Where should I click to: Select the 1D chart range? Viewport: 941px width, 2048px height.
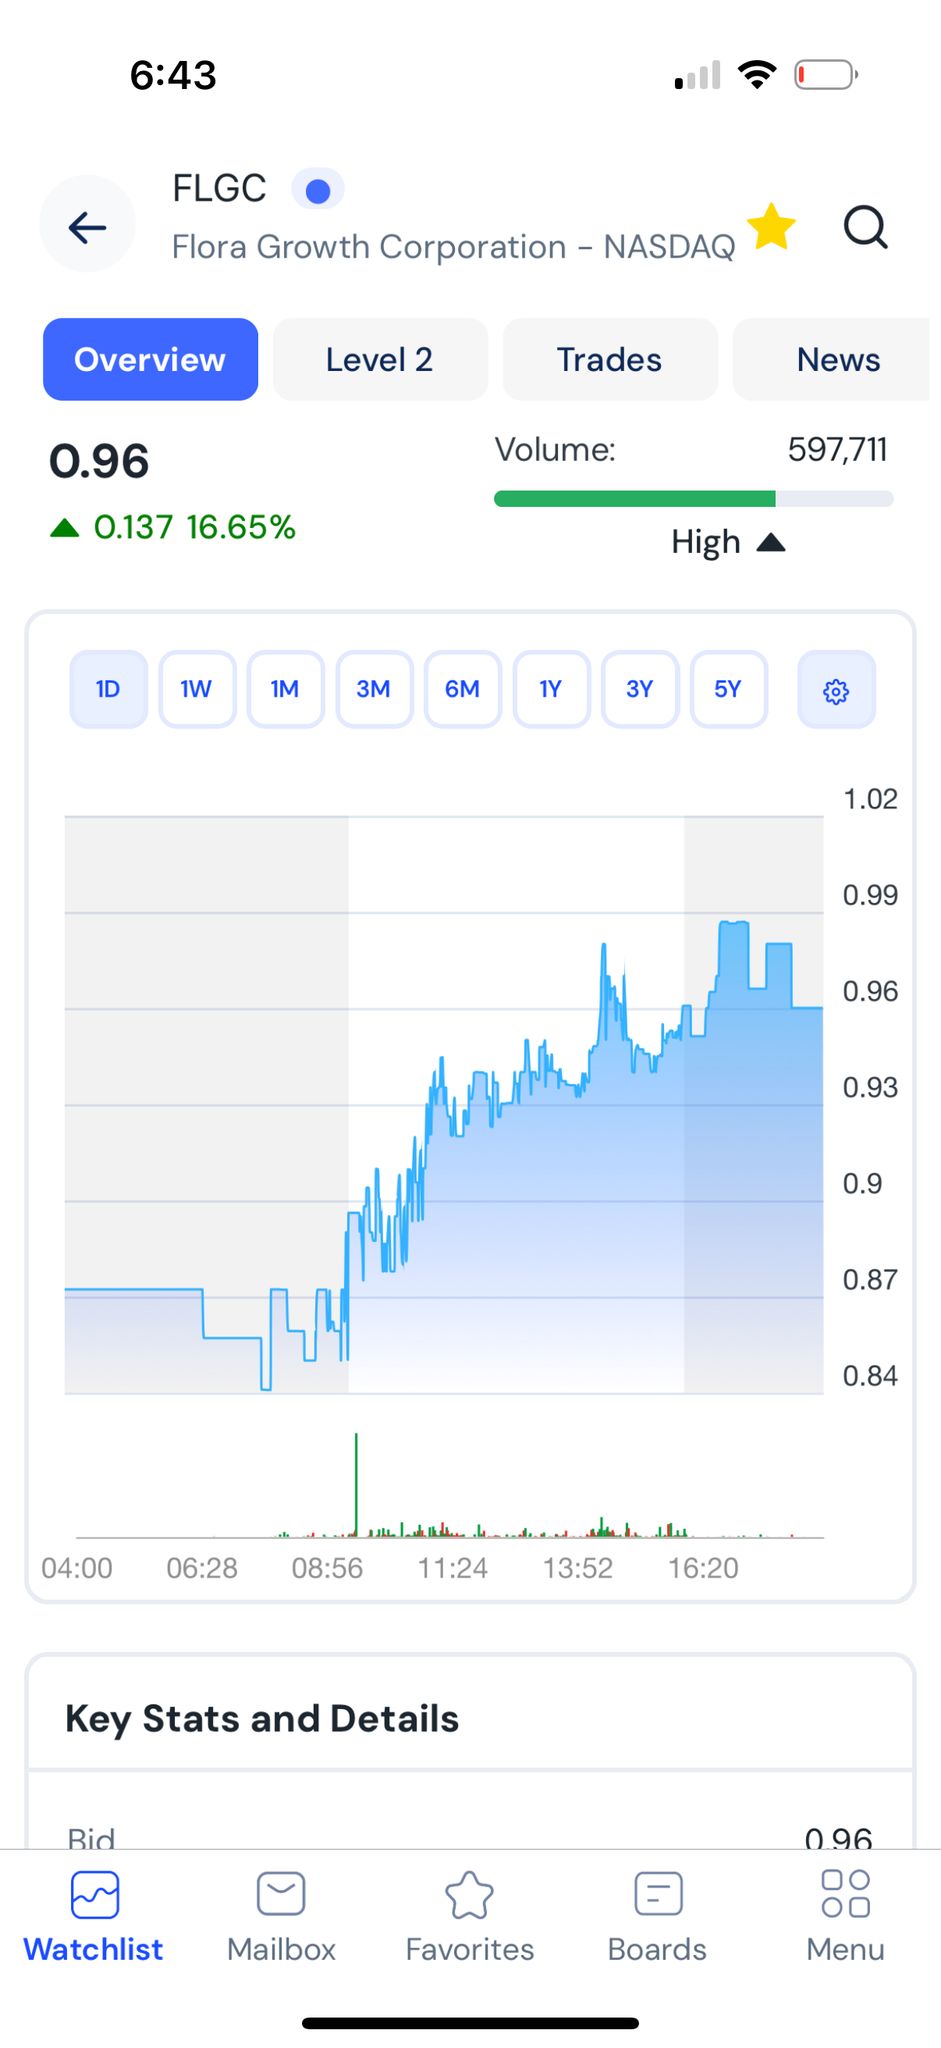point(108,689)
